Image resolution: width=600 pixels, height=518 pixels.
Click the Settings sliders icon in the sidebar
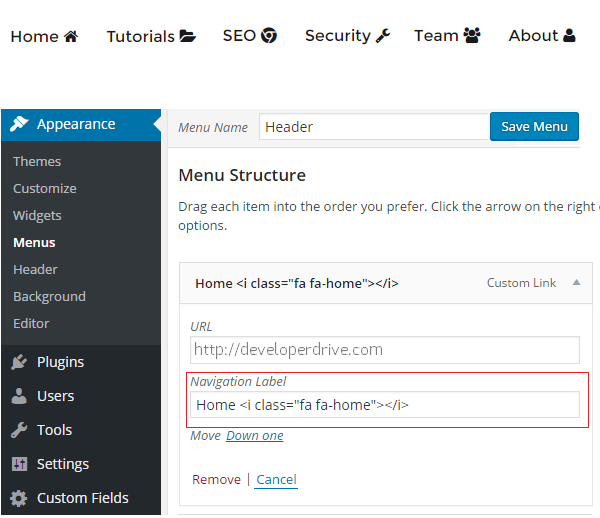coord(19,464)
